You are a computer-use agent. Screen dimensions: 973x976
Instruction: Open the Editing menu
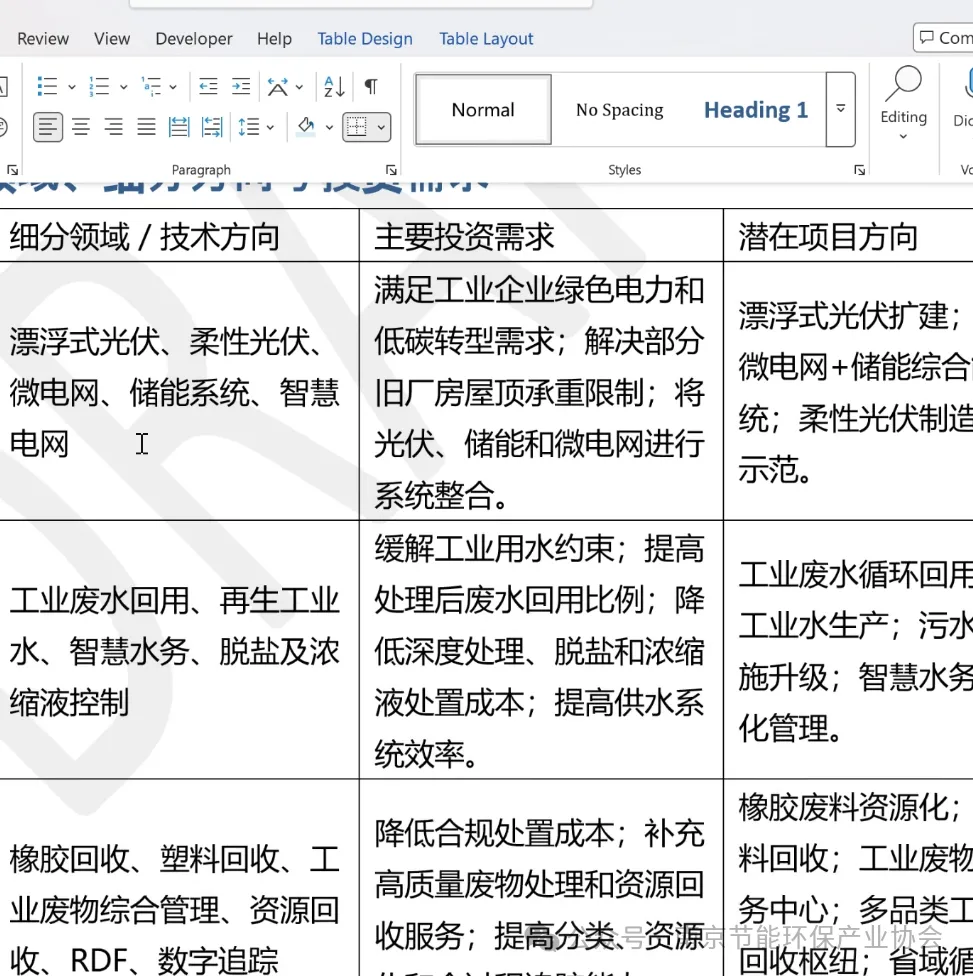pos(903,105)
